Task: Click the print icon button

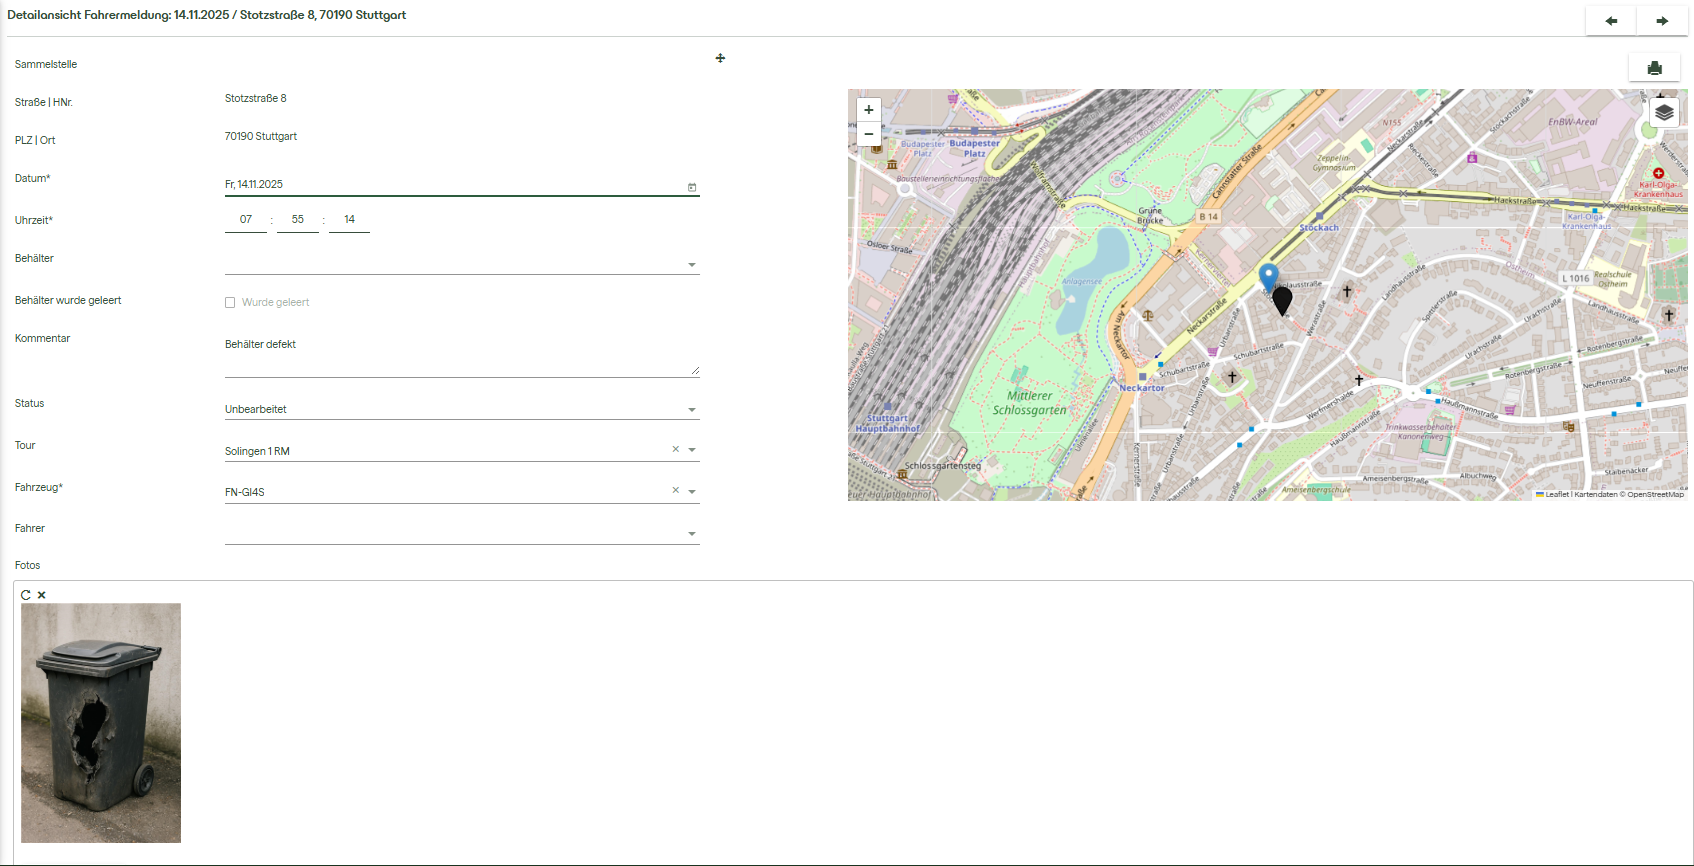Action: [x=1654, y=68]
